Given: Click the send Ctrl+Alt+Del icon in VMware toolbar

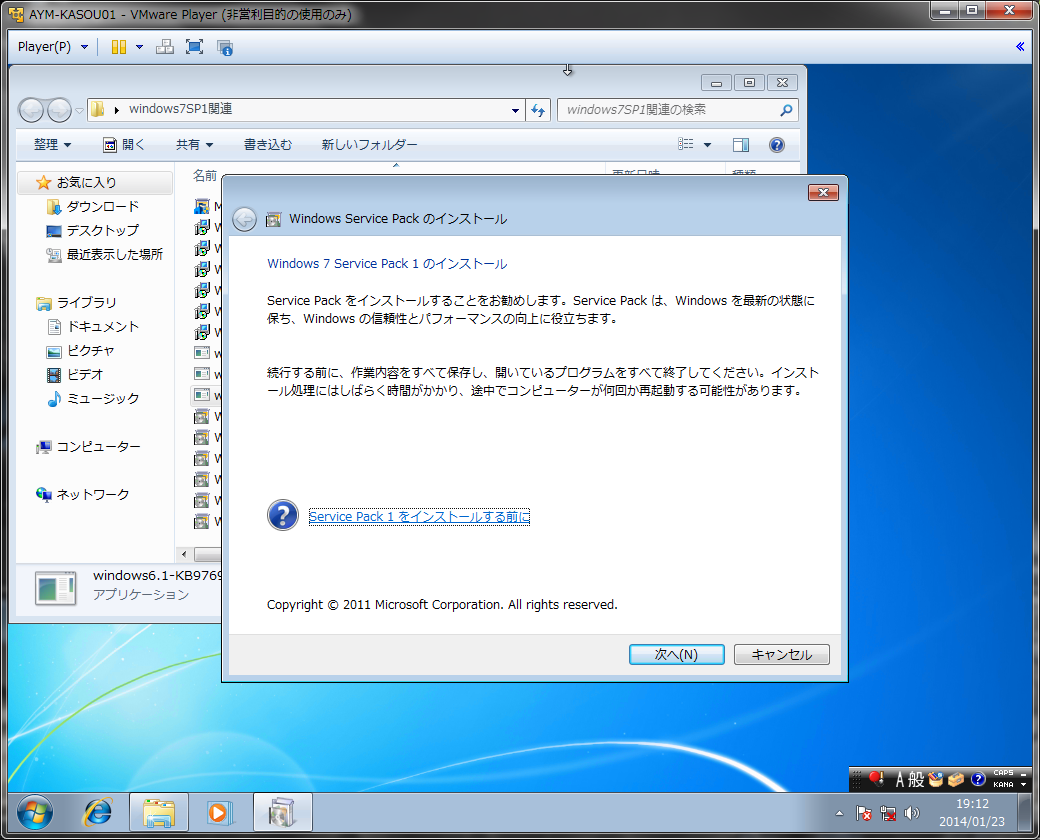Looking at the screenshot, I should [x=164, y=47].
